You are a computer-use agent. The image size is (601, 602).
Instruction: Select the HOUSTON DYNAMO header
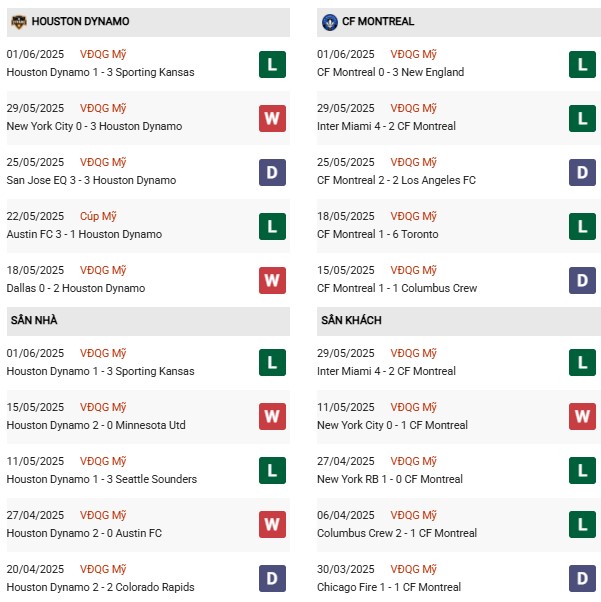coord(148,22)
